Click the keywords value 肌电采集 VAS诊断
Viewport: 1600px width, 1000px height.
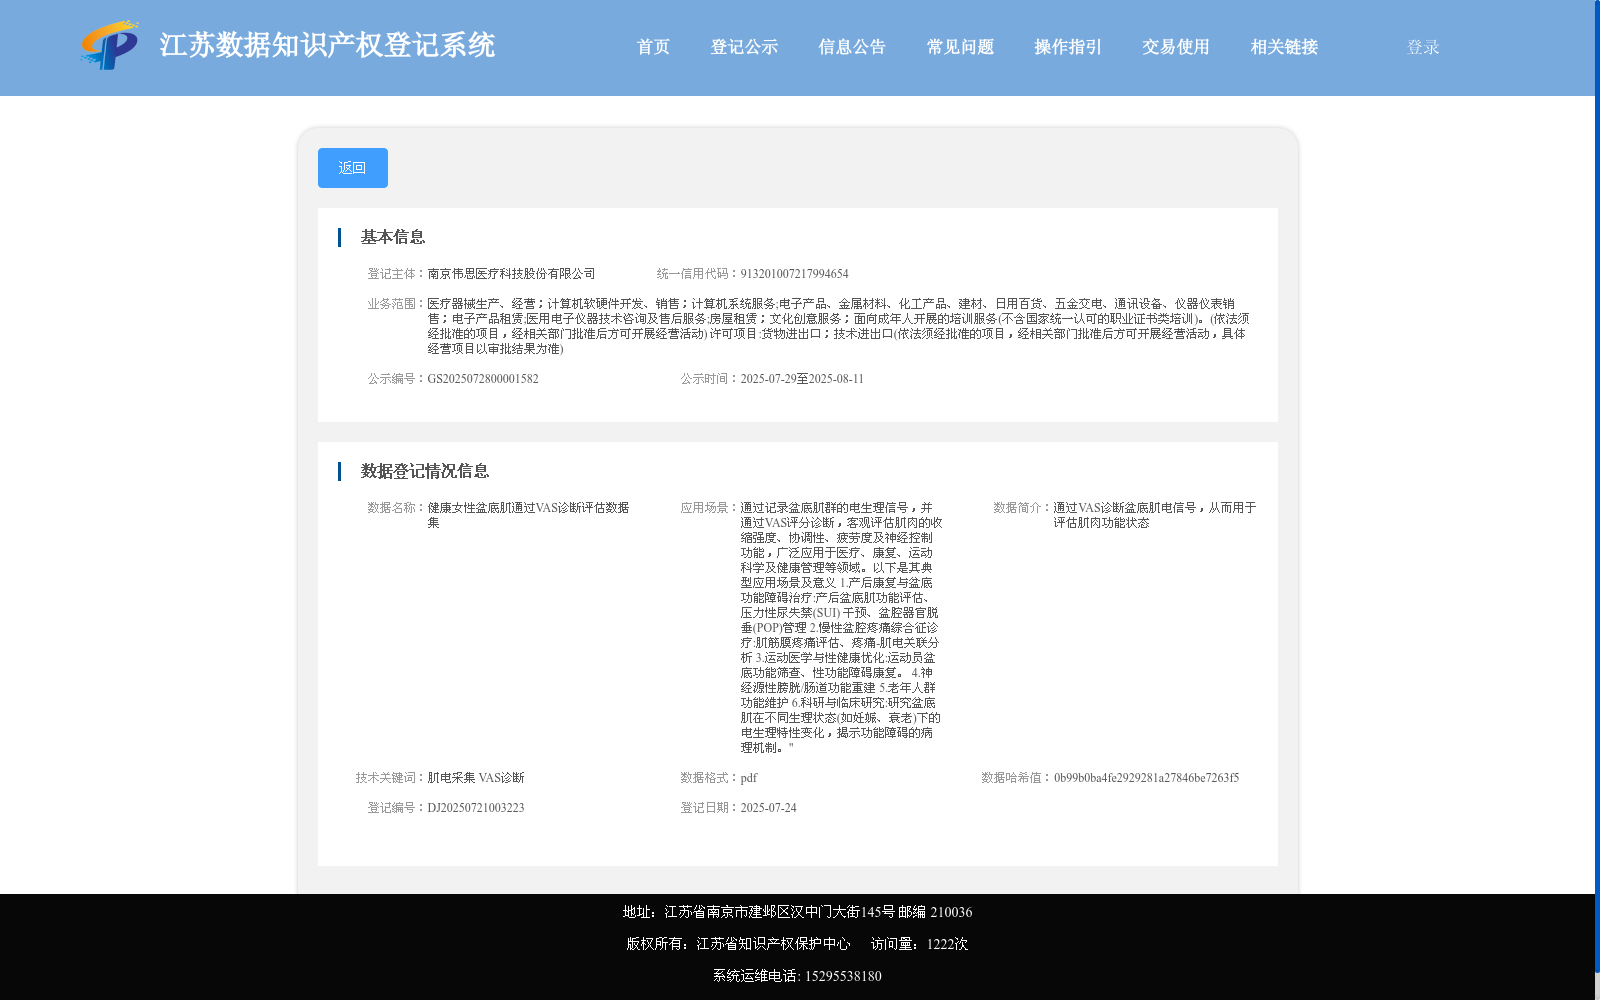click(x=476, y=778)
